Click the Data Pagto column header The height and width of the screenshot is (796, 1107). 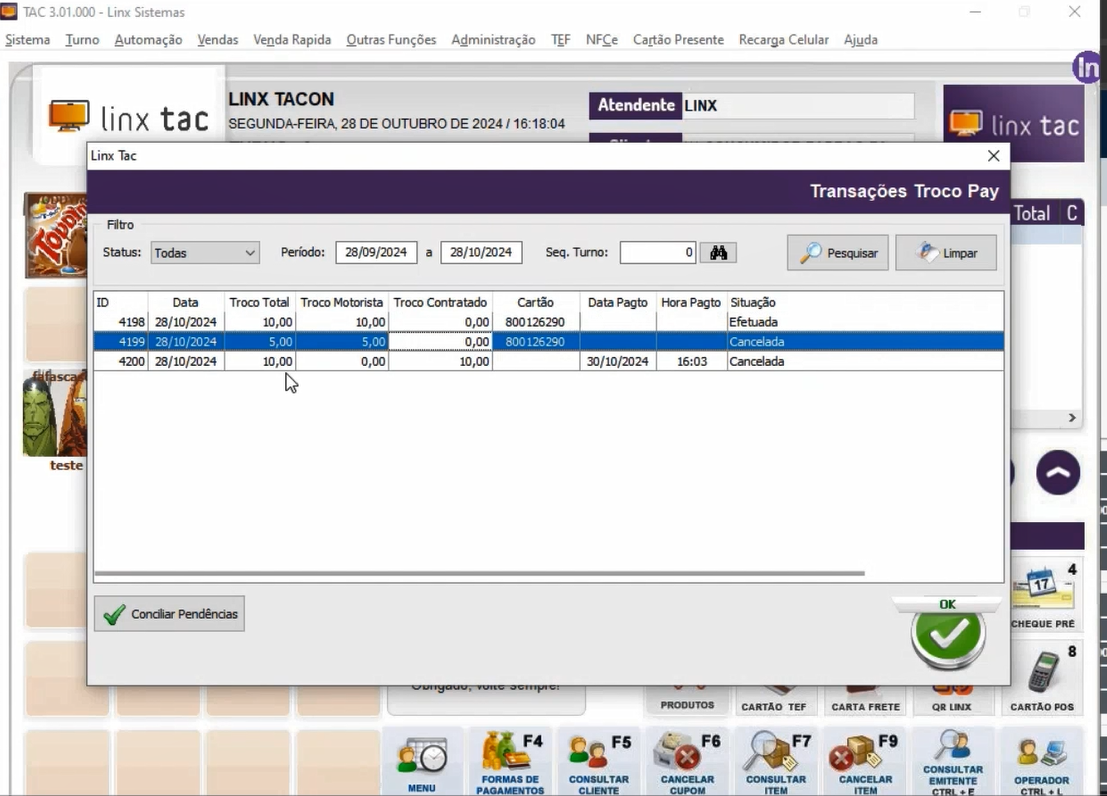pos(618,302)
